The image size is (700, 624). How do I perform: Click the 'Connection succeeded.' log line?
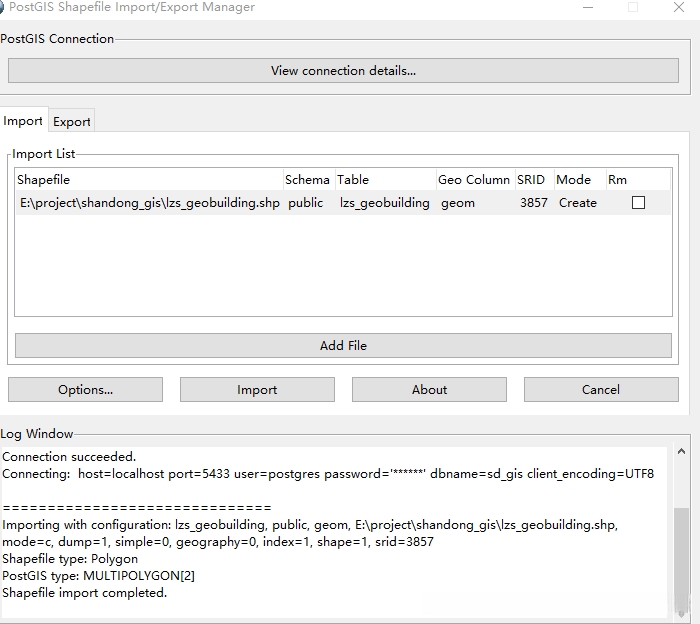[x=69, y=457]
